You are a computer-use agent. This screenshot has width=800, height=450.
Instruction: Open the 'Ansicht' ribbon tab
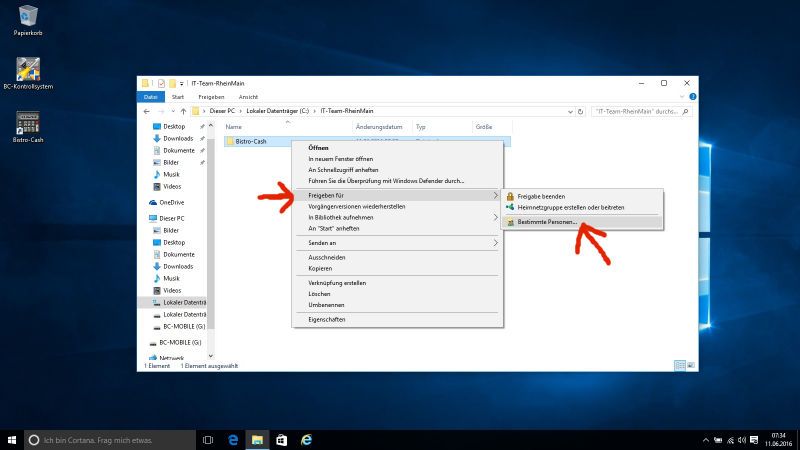coord(247,97)
